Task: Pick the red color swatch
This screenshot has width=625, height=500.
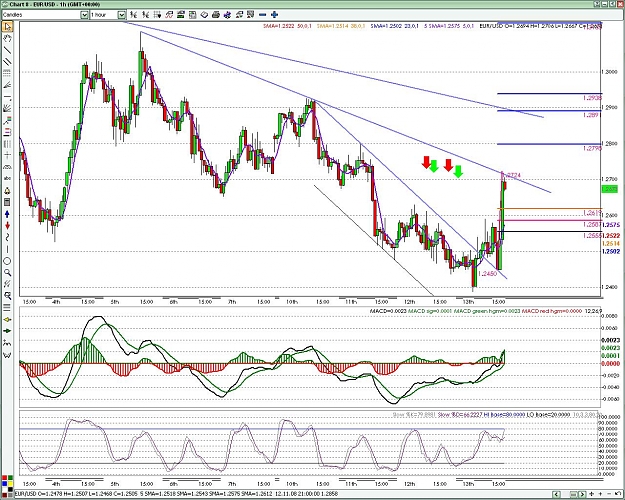Action: click(x=4, y=477)
